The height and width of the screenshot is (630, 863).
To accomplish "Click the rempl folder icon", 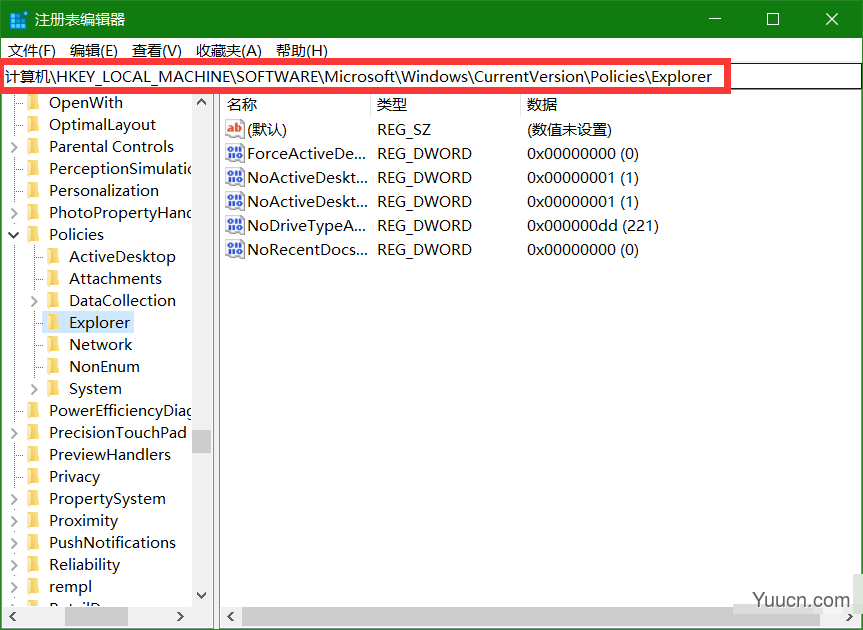I will (34, 587).
